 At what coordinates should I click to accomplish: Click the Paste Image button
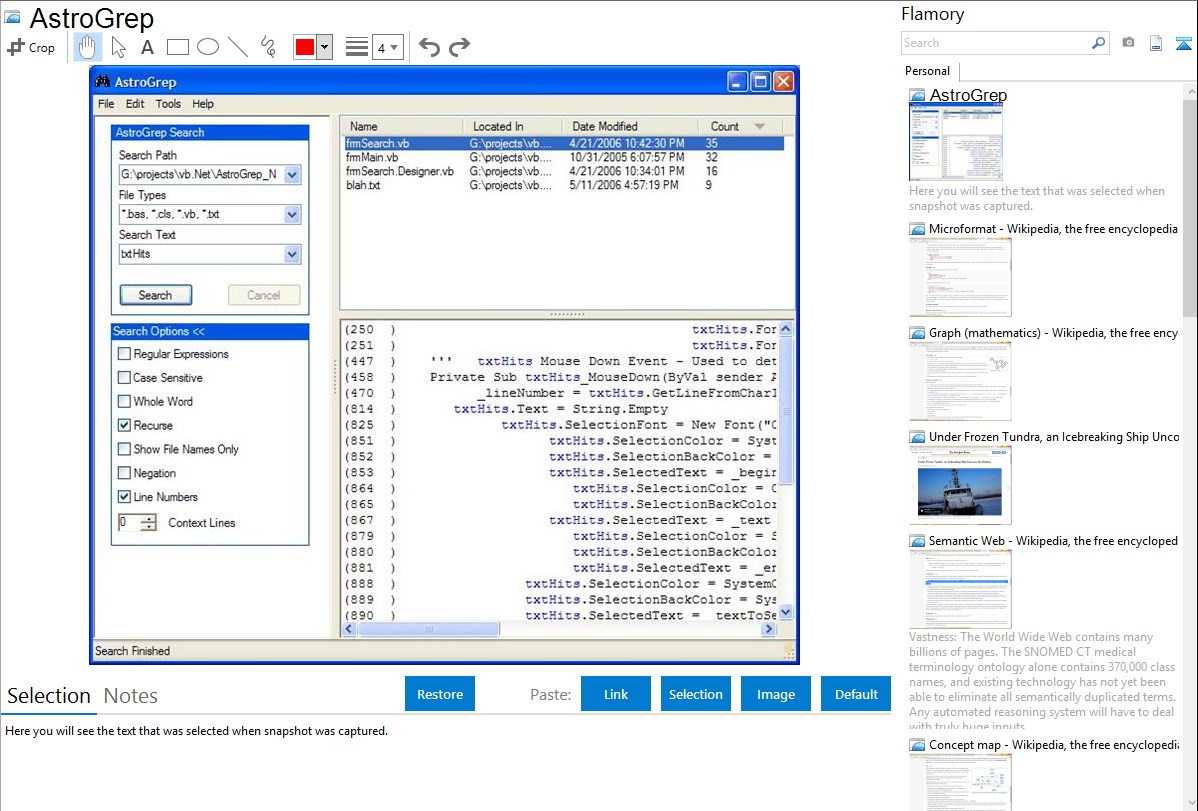click(x=775, y=694)
